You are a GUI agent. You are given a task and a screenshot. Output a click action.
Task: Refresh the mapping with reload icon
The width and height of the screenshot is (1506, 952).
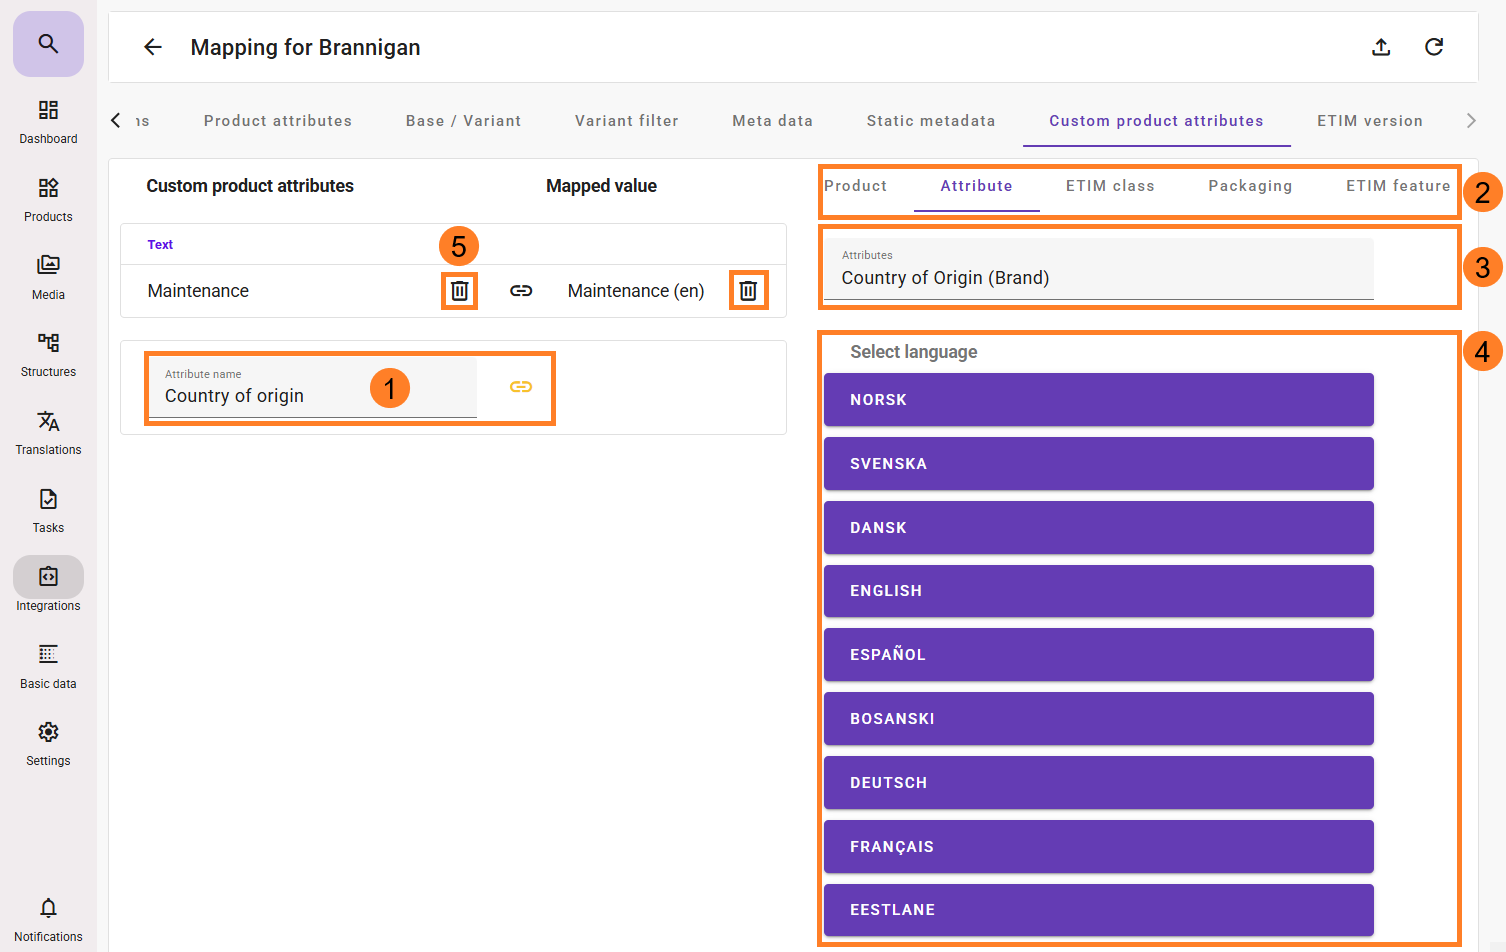tap(1434, 47)
